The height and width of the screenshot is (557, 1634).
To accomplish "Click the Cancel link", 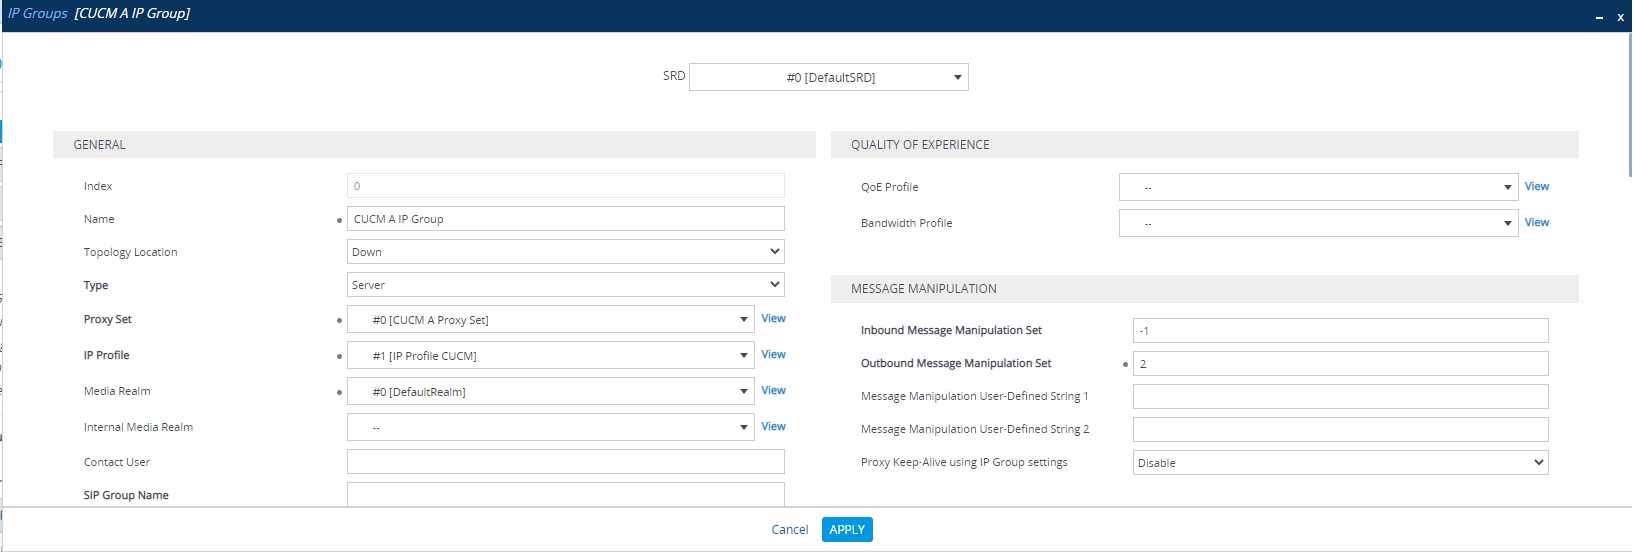I will pos(790,530).
